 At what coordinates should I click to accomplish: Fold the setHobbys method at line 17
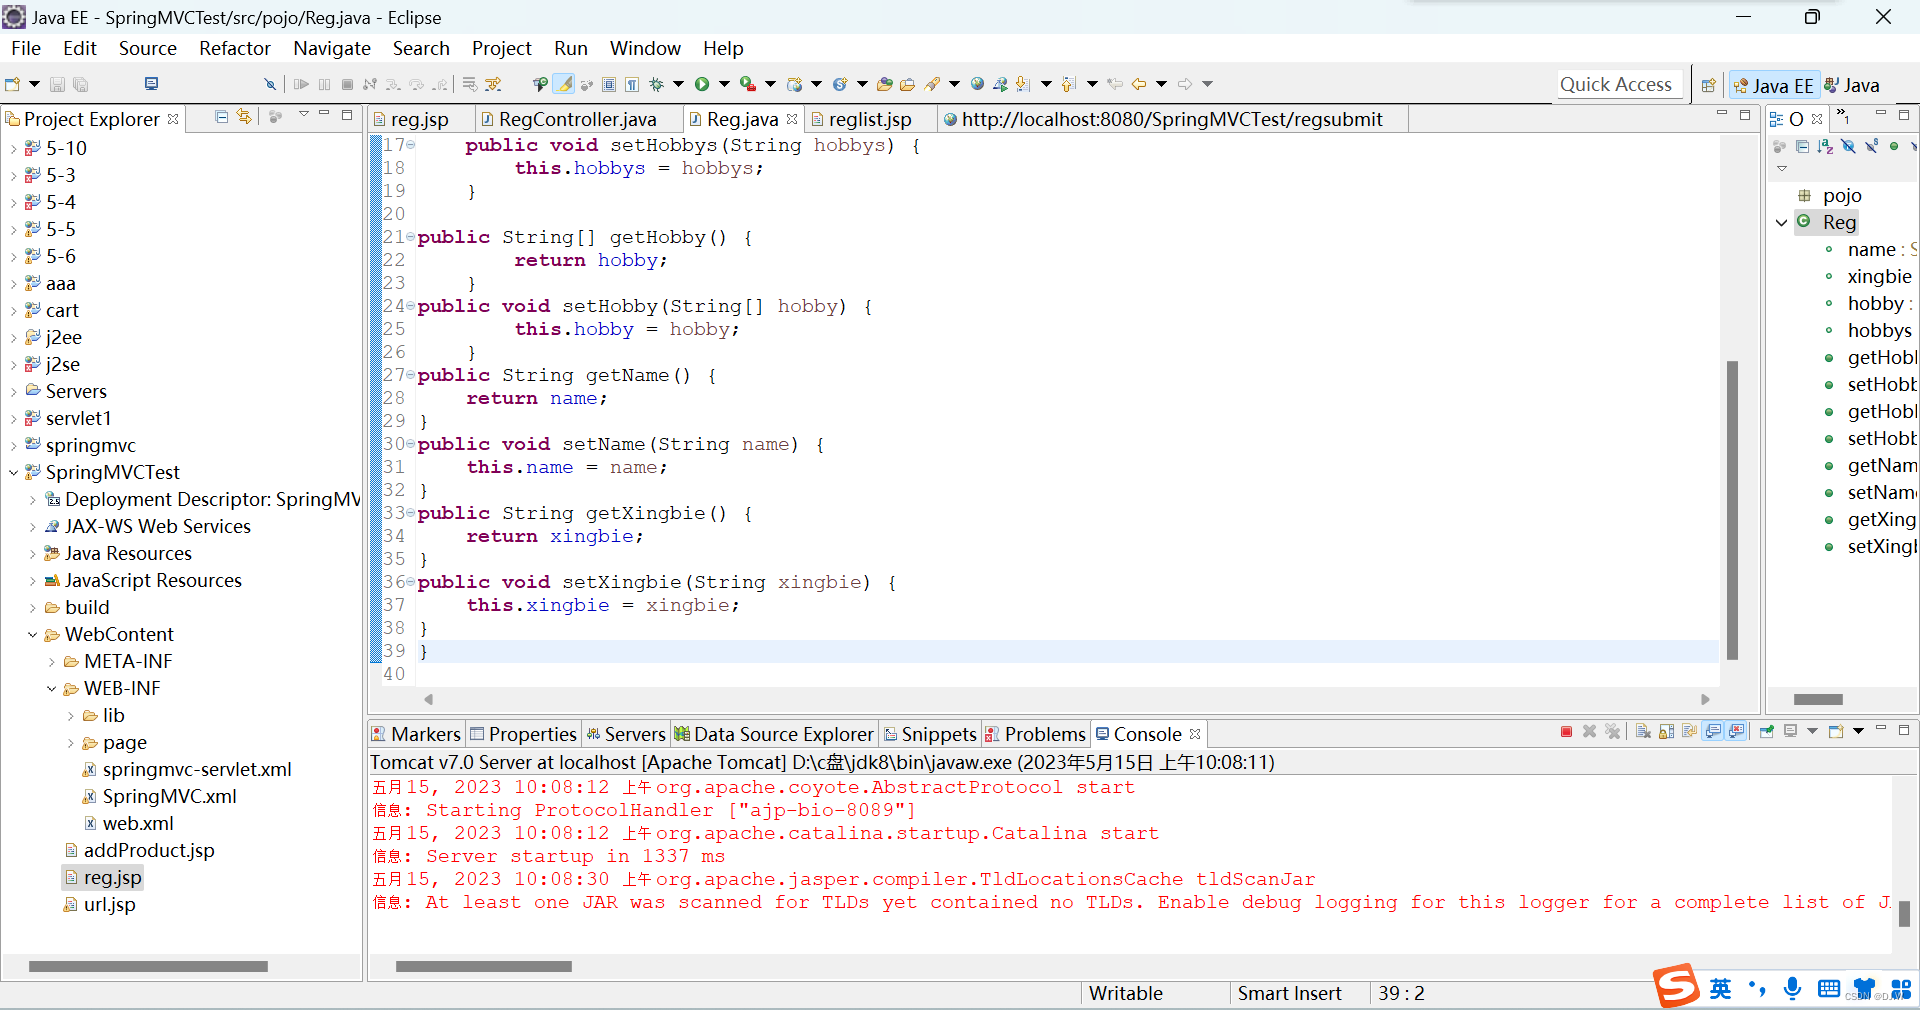[x=410, y=146]
